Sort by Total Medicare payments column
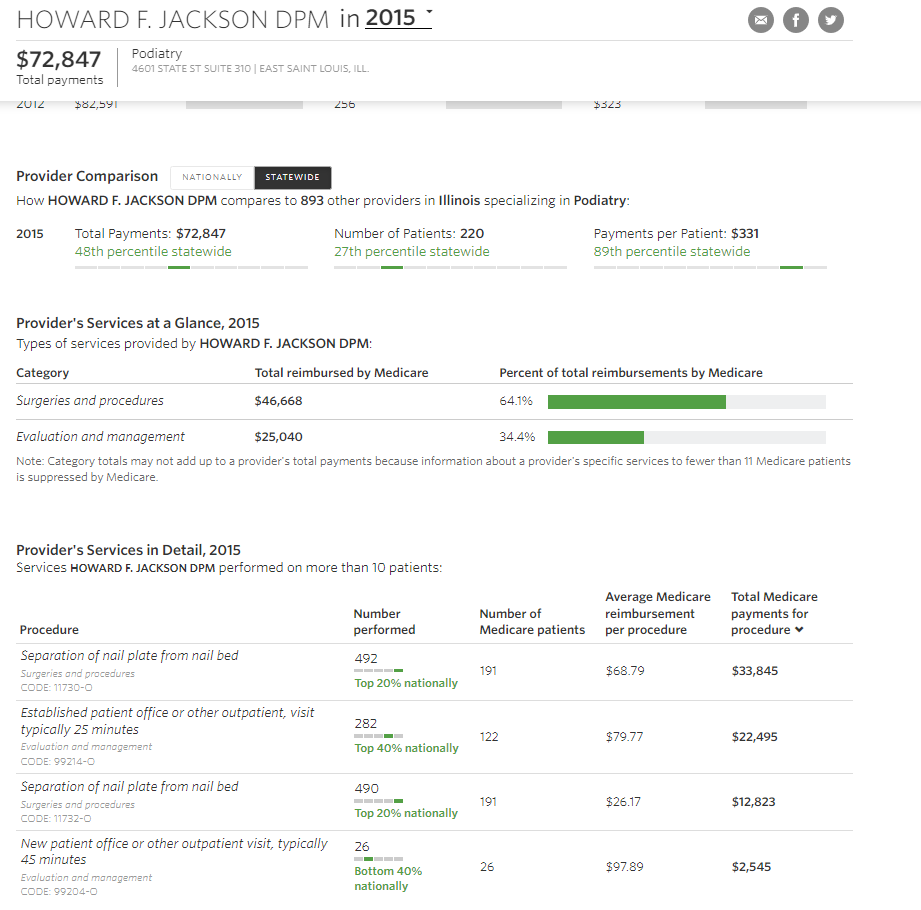Screen dimensions: 921x910 (769, 614)
